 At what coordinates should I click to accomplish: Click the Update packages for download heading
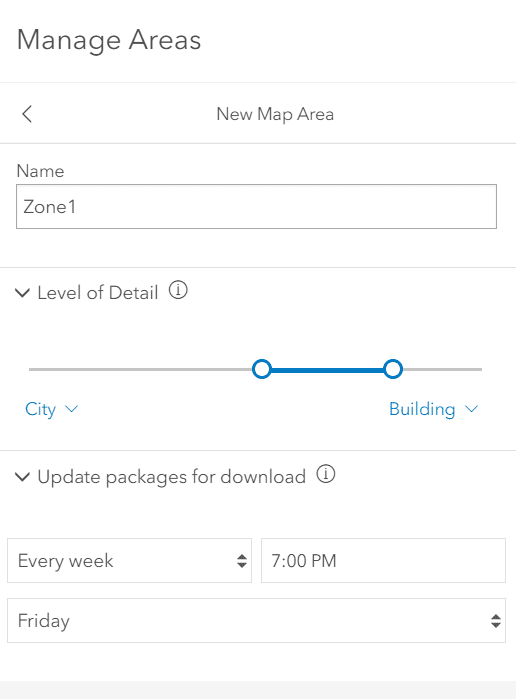coord(172,477)
